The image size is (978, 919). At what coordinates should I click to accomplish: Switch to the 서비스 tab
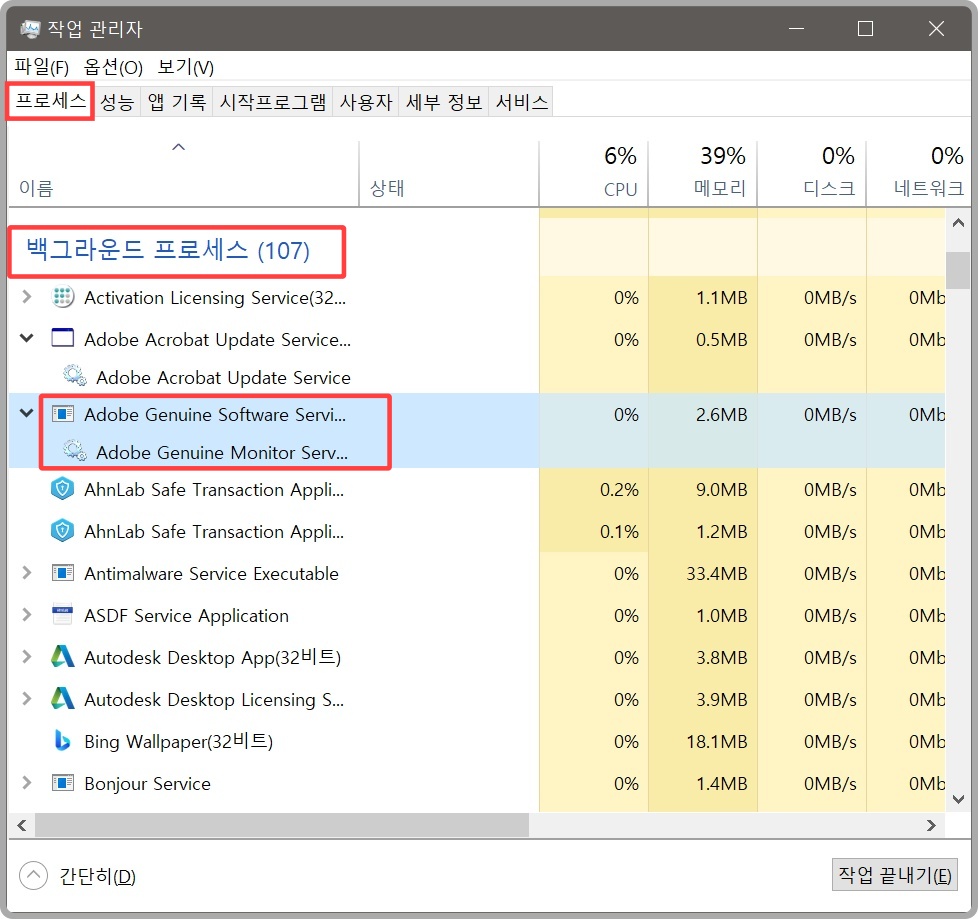[521, 102]
